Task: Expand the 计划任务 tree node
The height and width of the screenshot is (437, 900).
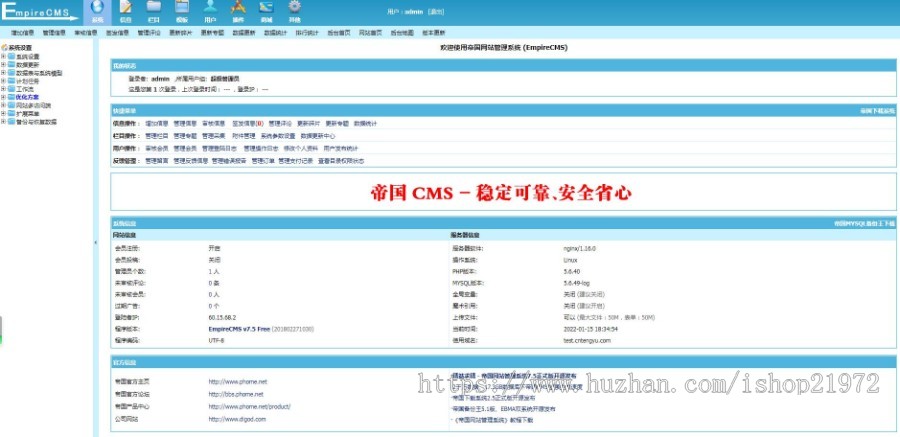Action: 3,81
